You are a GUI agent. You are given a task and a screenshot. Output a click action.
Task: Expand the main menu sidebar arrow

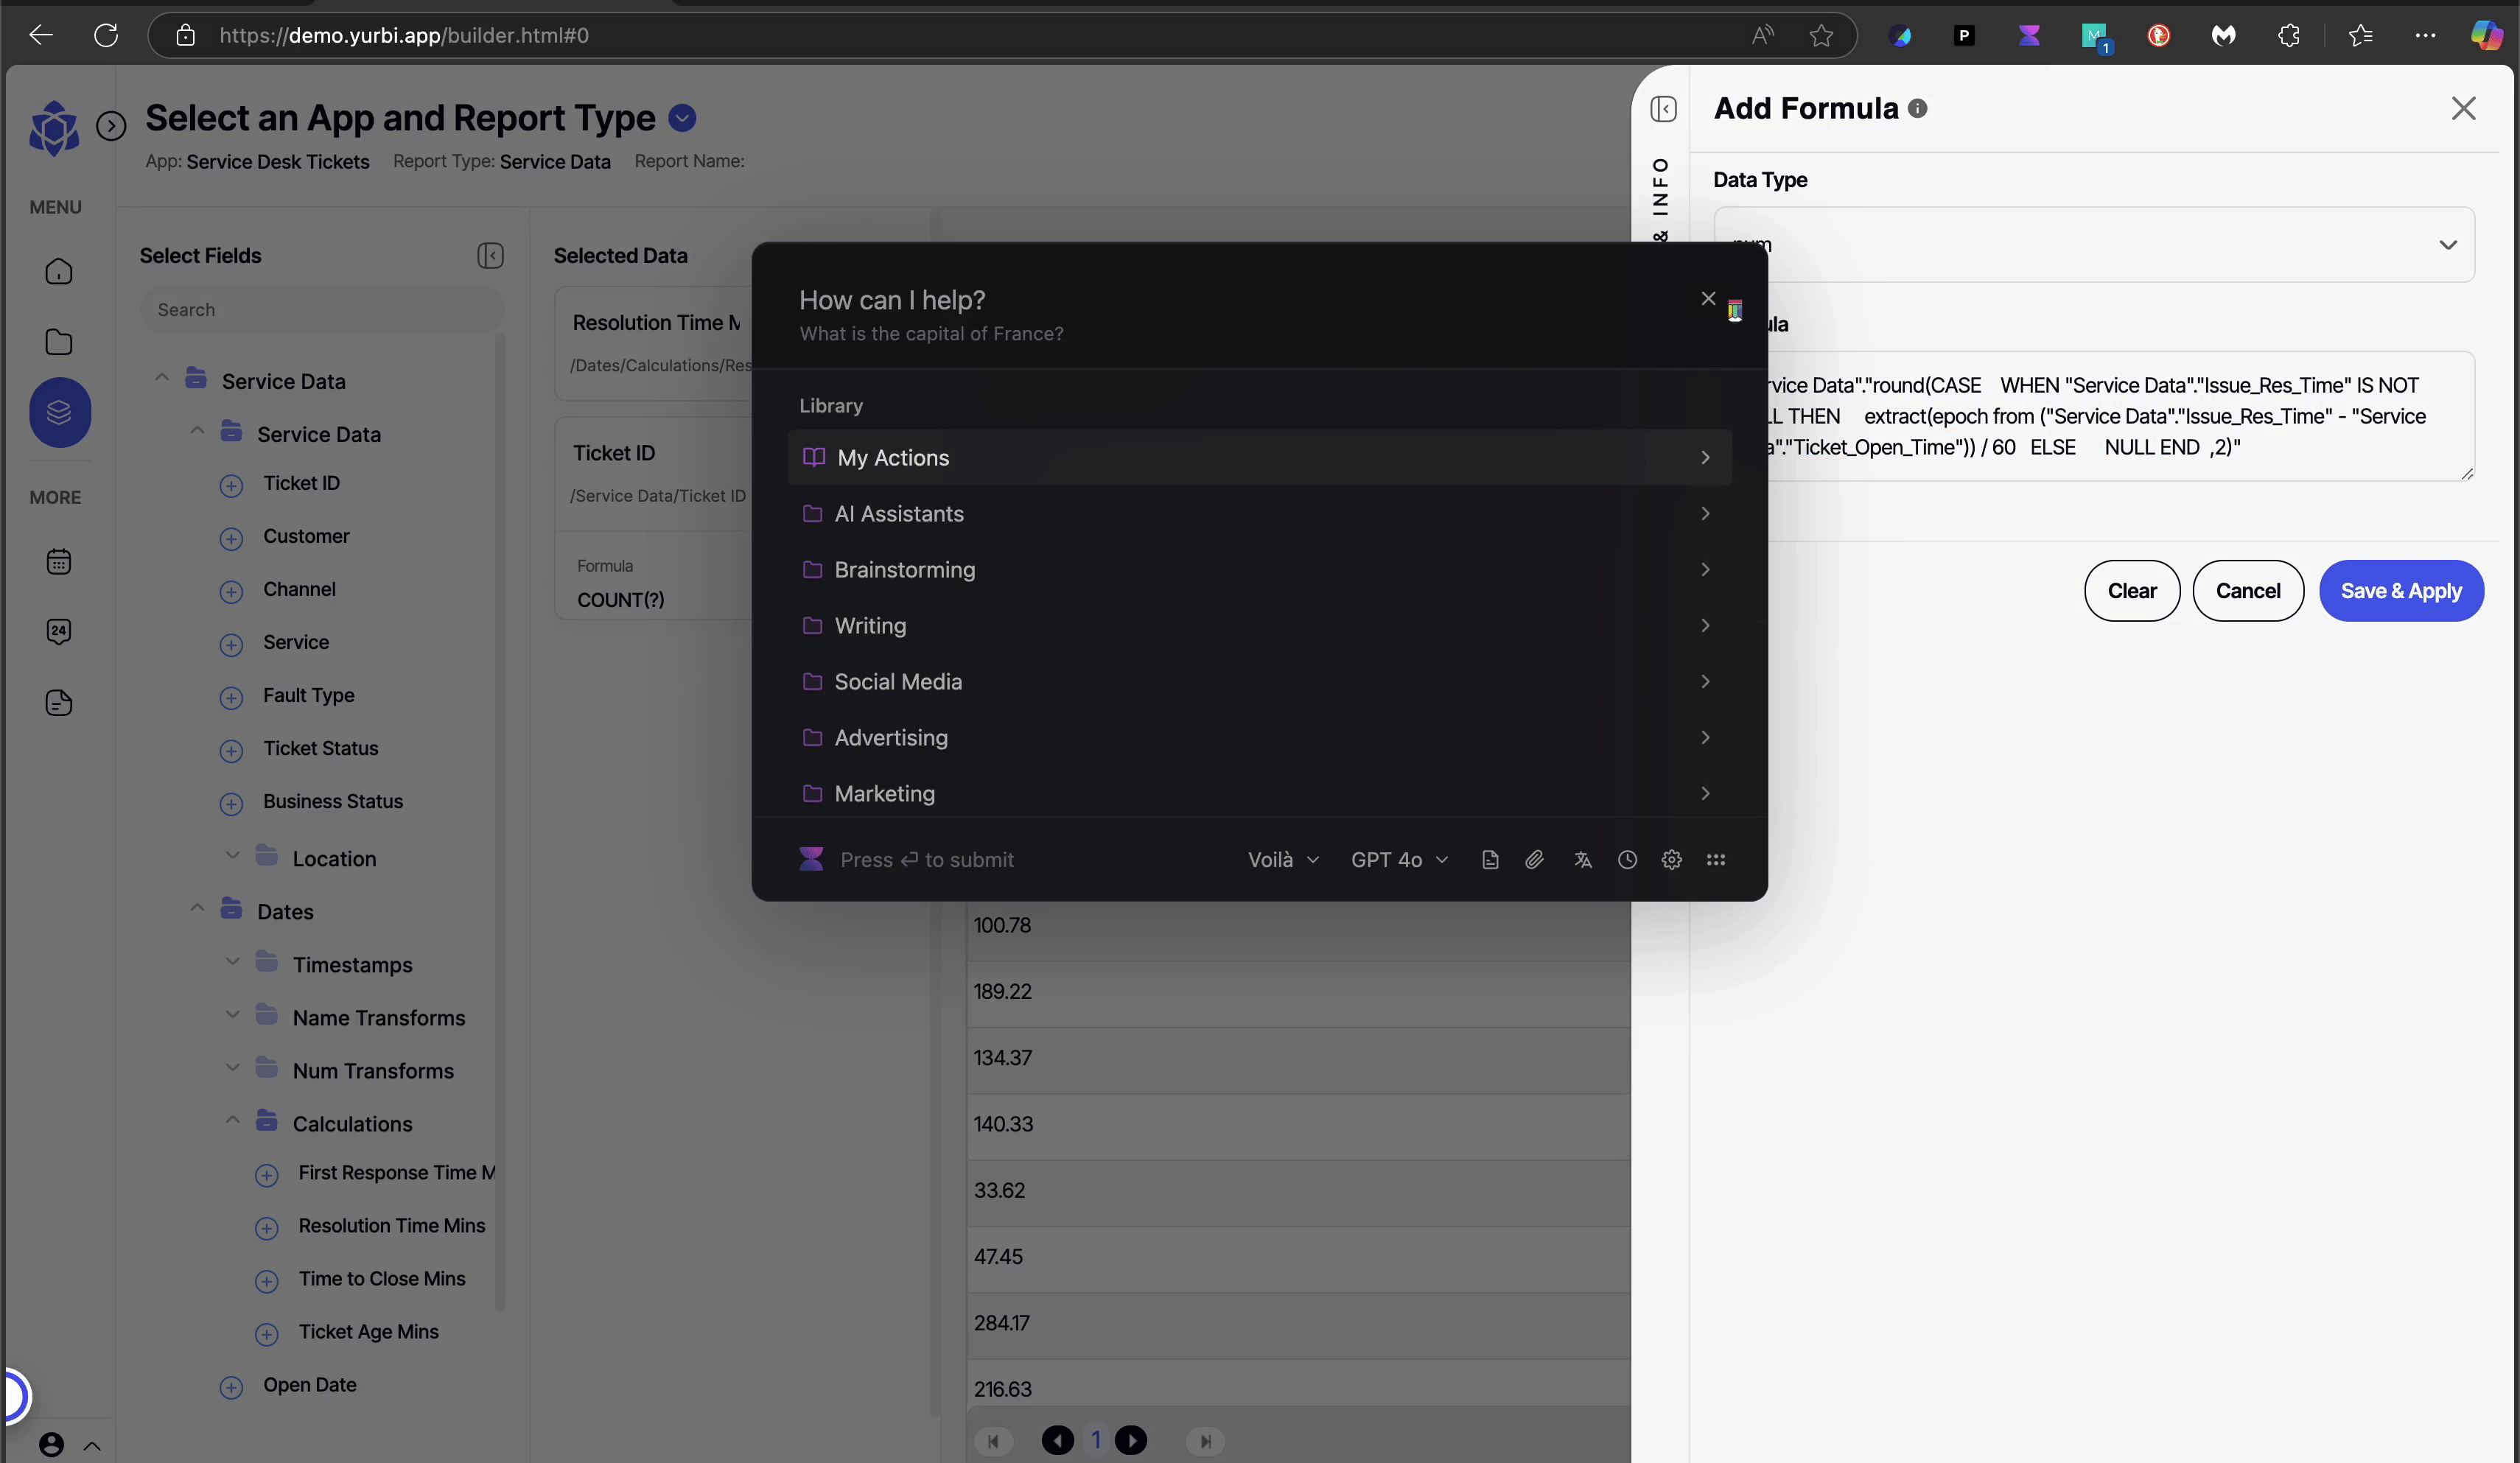click(111, 125)
